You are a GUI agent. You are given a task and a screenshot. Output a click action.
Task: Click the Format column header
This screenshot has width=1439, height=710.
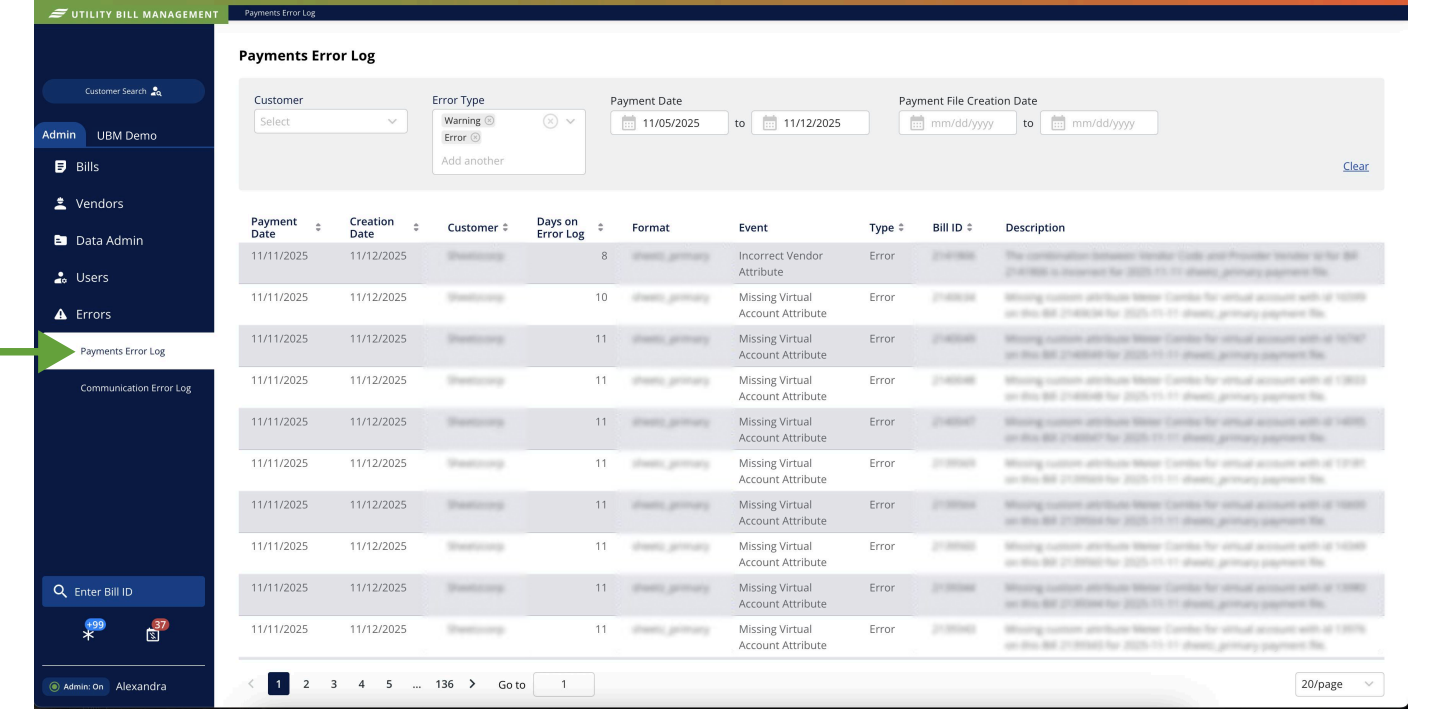tap(651, 228)
